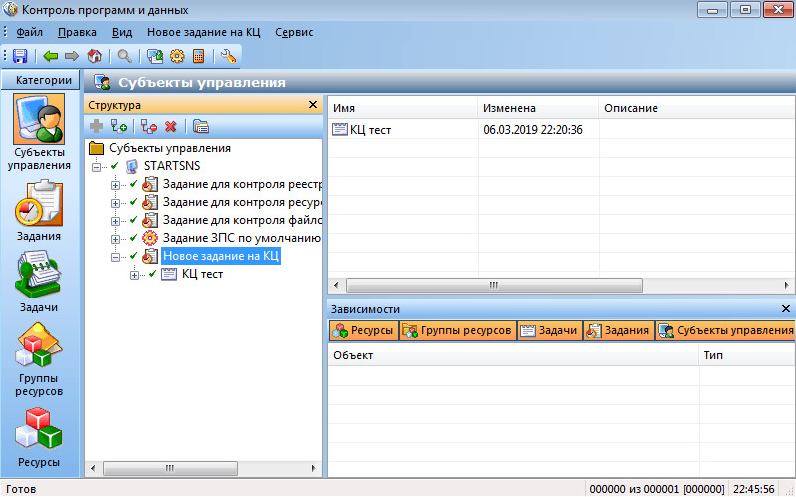
Task: Sort by Тип column header
Action: point(747,355)
